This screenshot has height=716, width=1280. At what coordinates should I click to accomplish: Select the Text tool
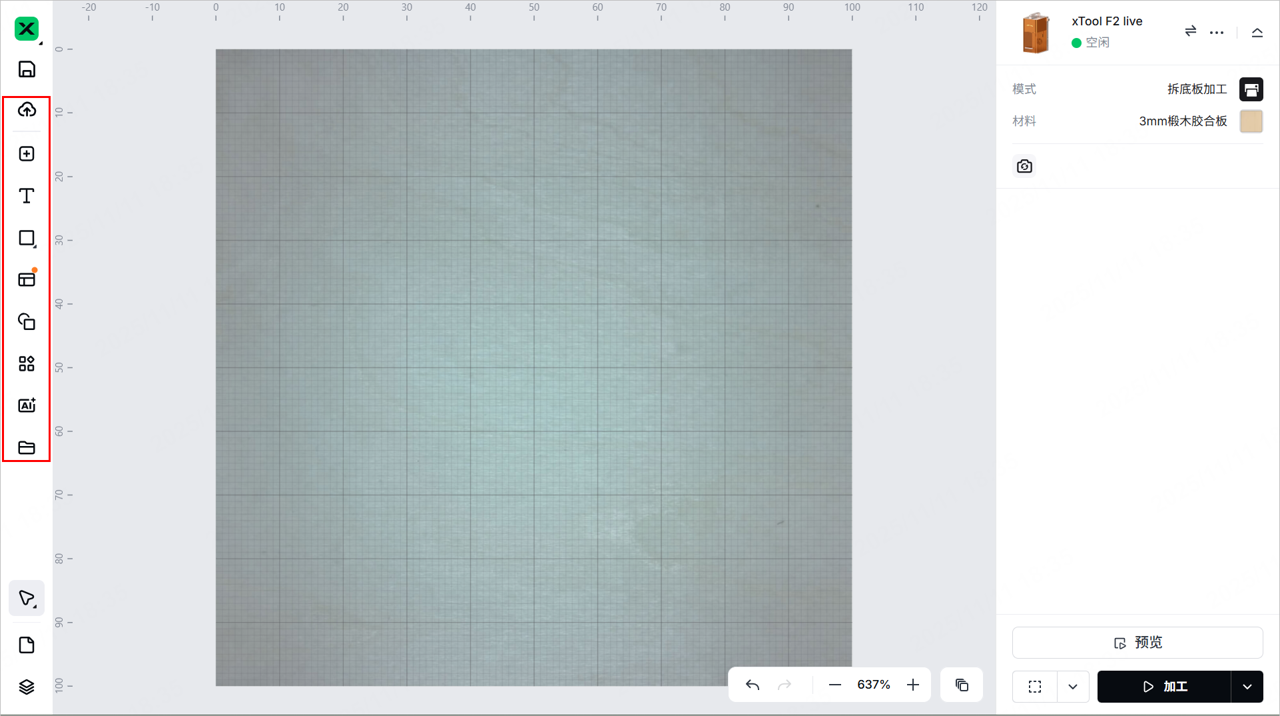coord(27,196)
